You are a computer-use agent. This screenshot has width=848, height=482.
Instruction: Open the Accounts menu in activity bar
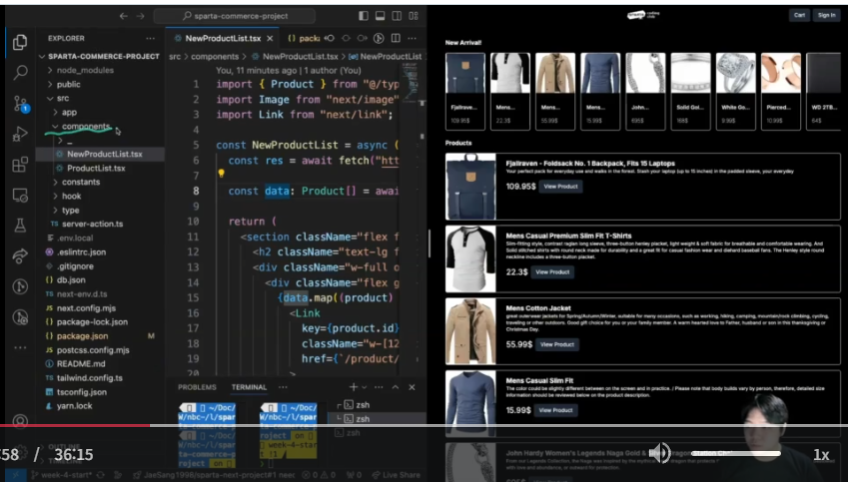pyautogui.click(x=20, y=421)
